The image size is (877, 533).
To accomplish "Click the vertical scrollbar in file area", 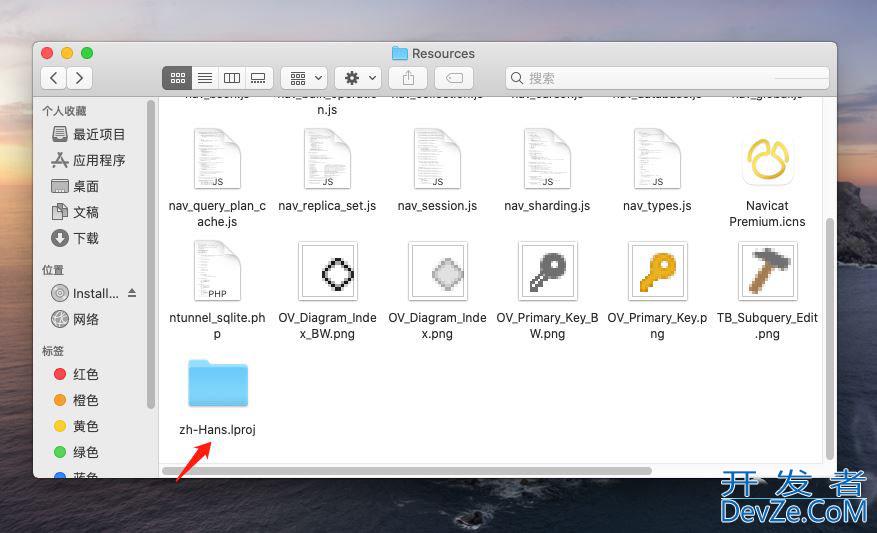I will (830, 338).
